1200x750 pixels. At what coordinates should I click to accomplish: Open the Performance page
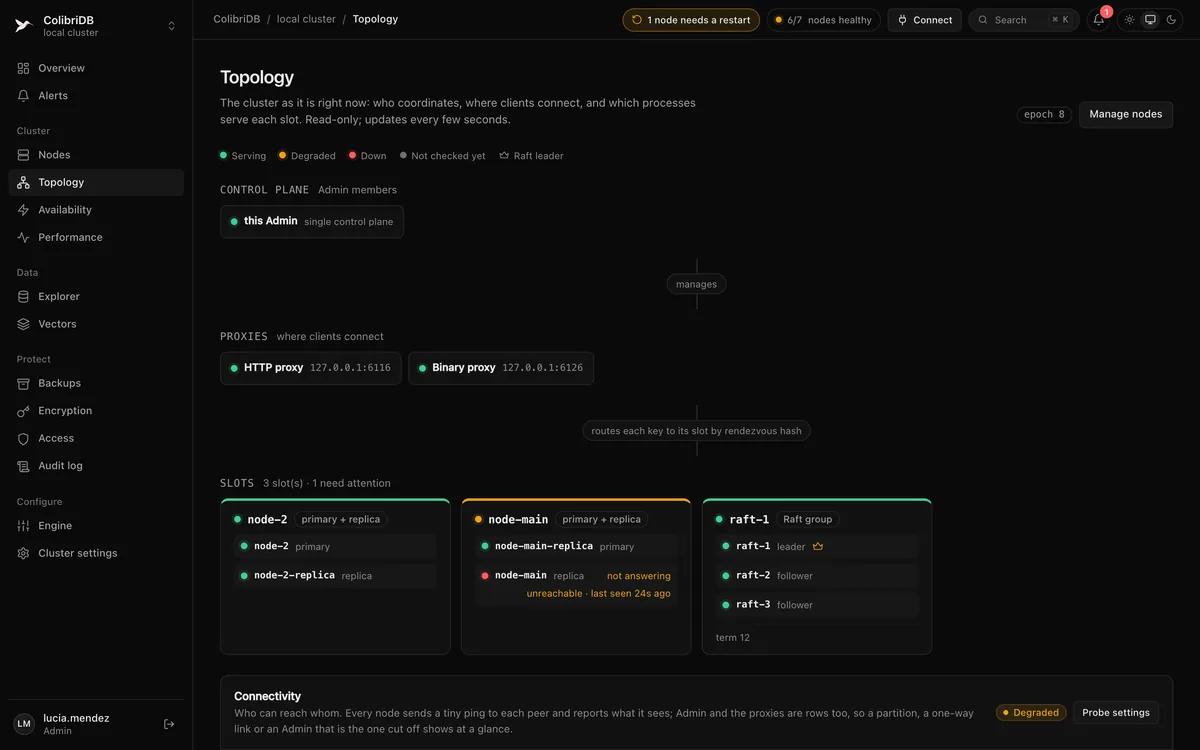(x=96, y=237)
